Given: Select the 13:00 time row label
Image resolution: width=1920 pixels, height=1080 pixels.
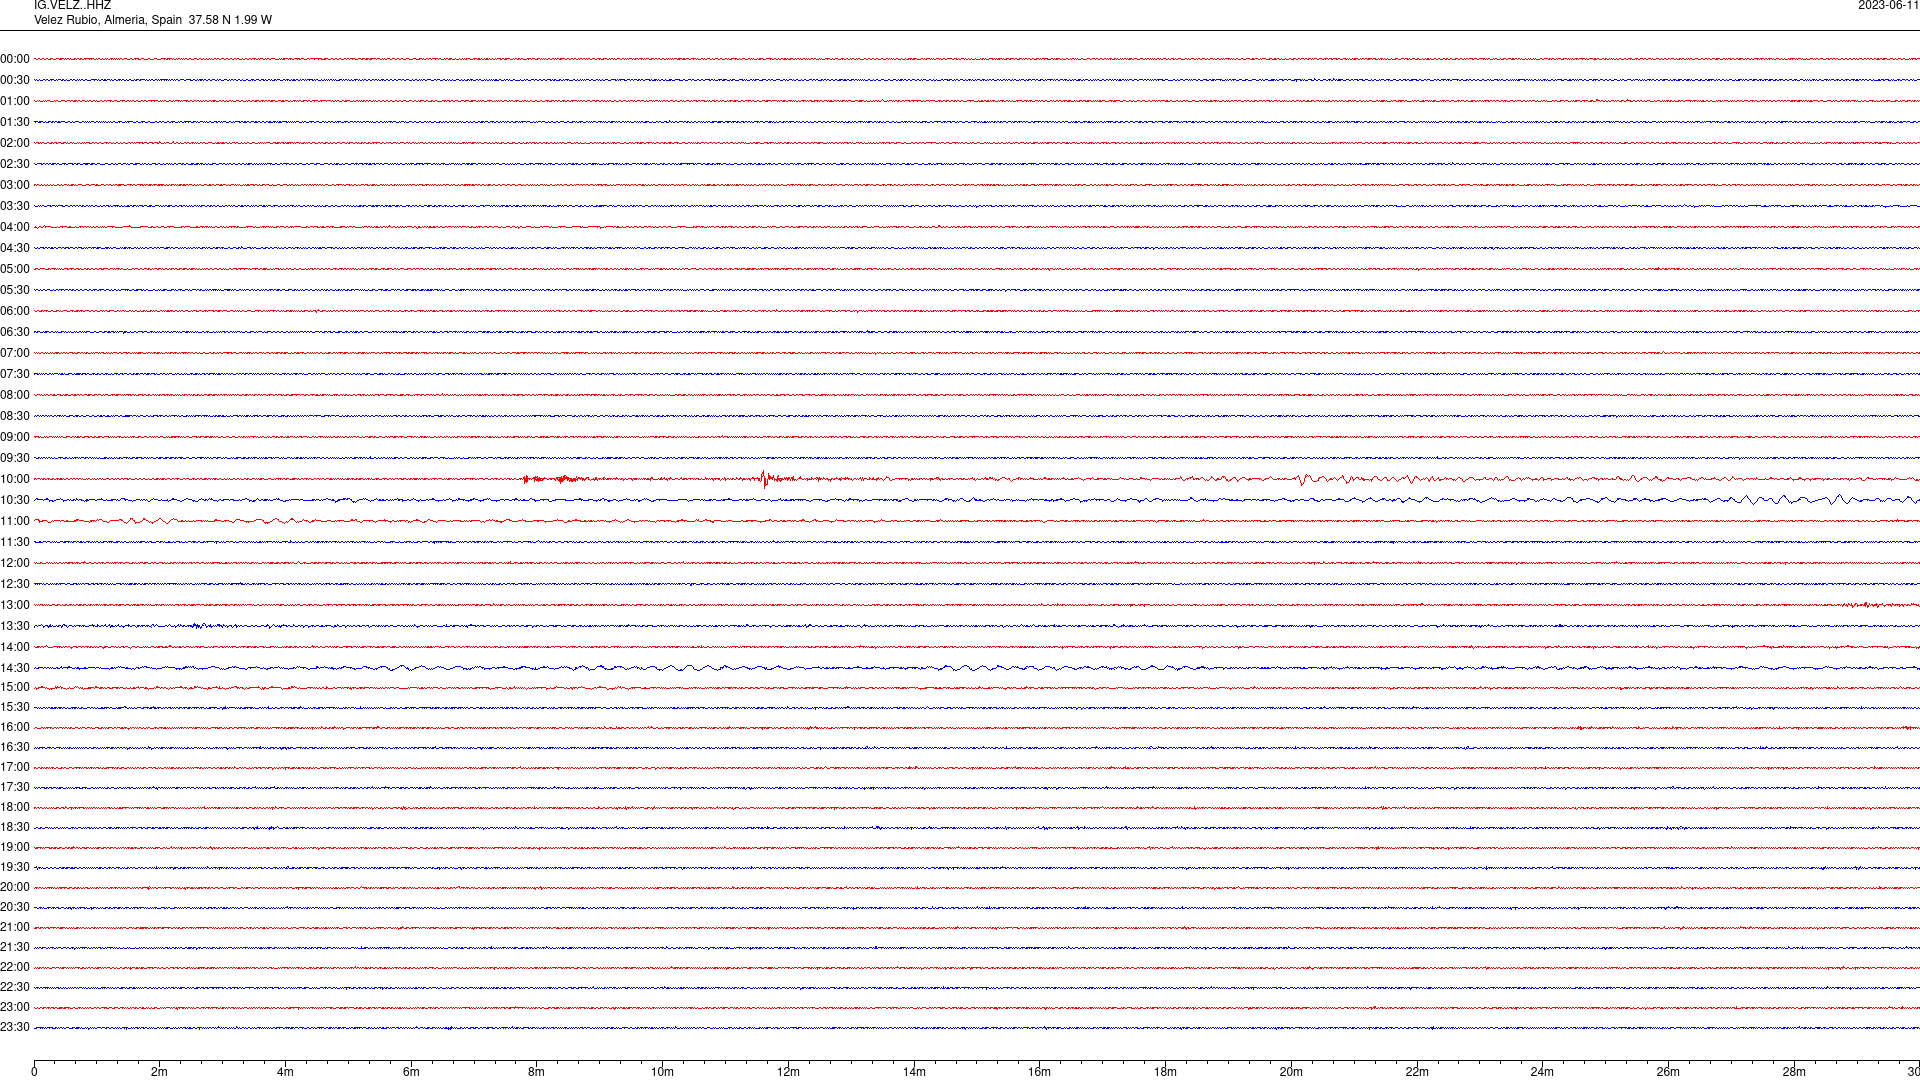Looking at the screenshot, I should tap(15, 605).
